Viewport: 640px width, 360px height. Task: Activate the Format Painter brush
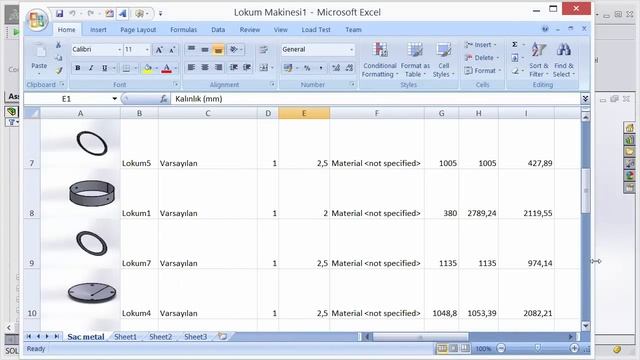click(59, 71)
